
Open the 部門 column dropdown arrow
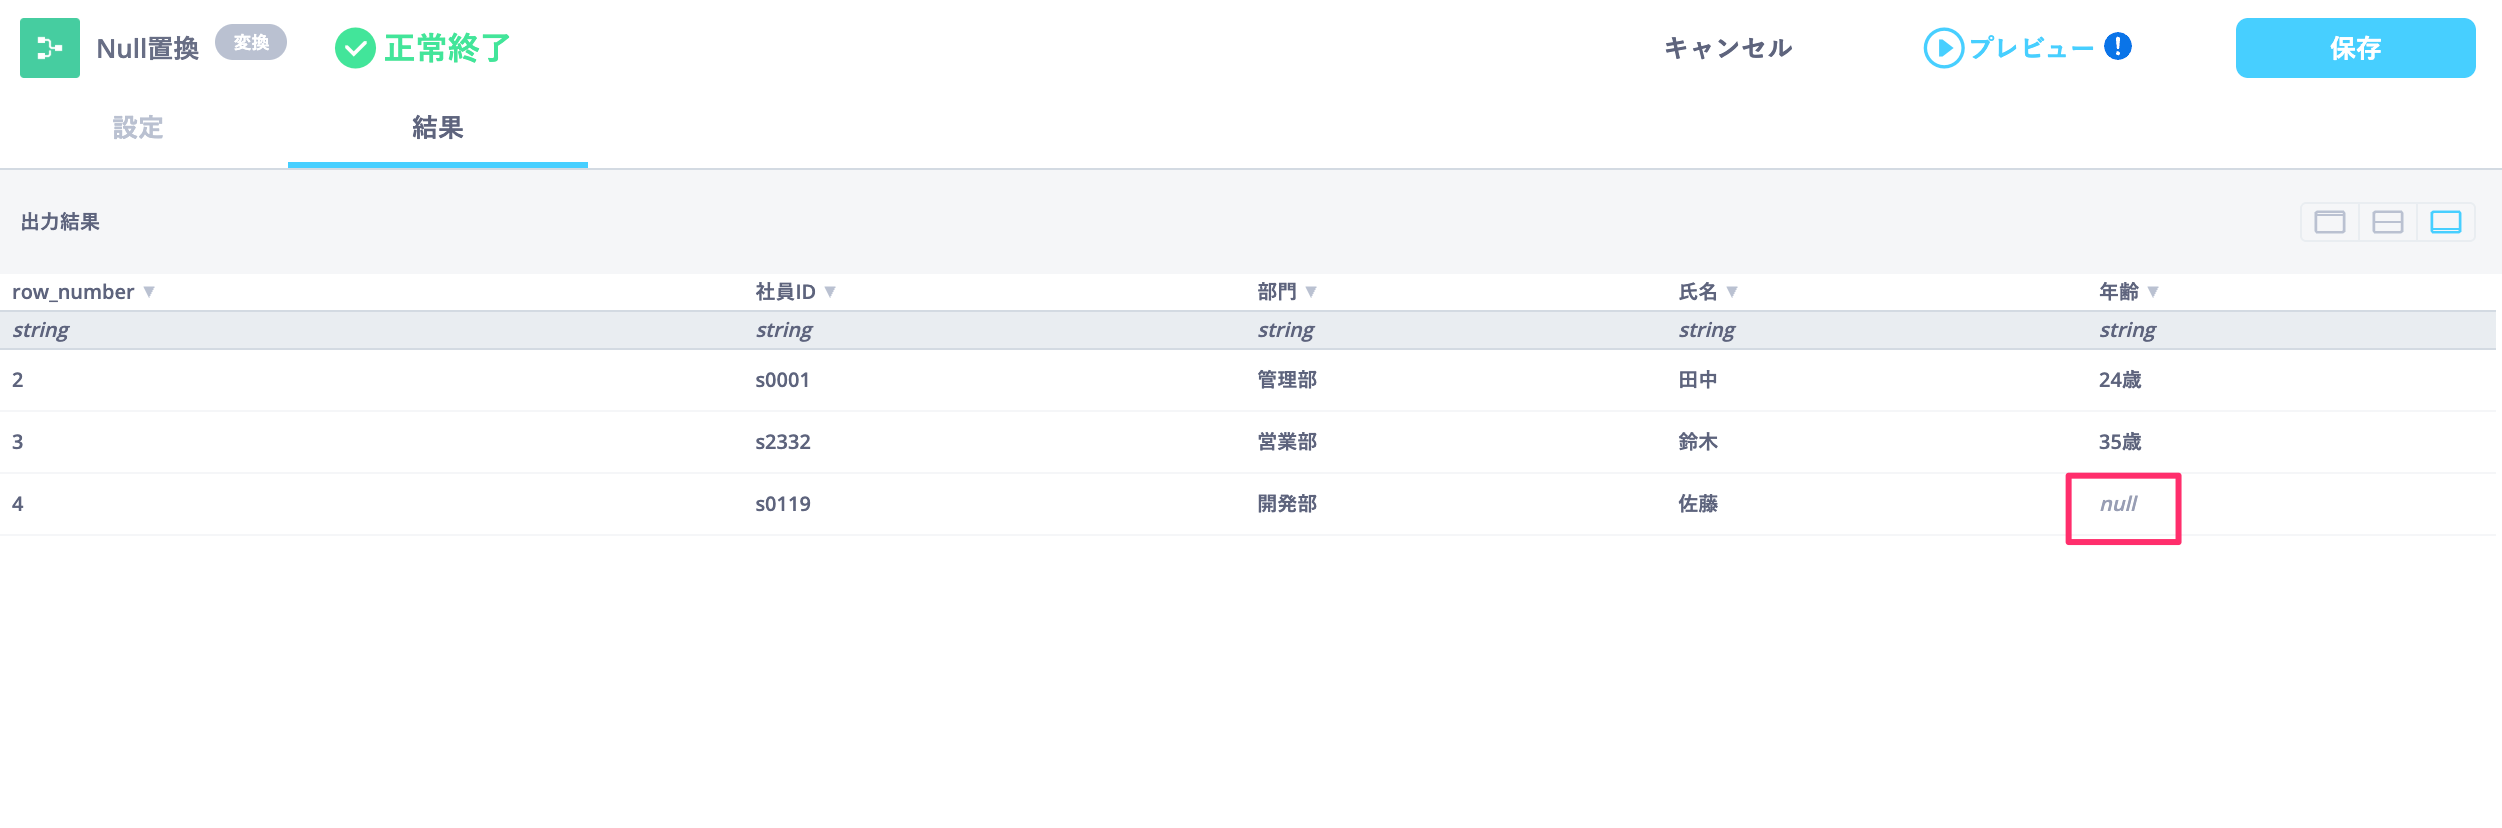pos(1311,292)
